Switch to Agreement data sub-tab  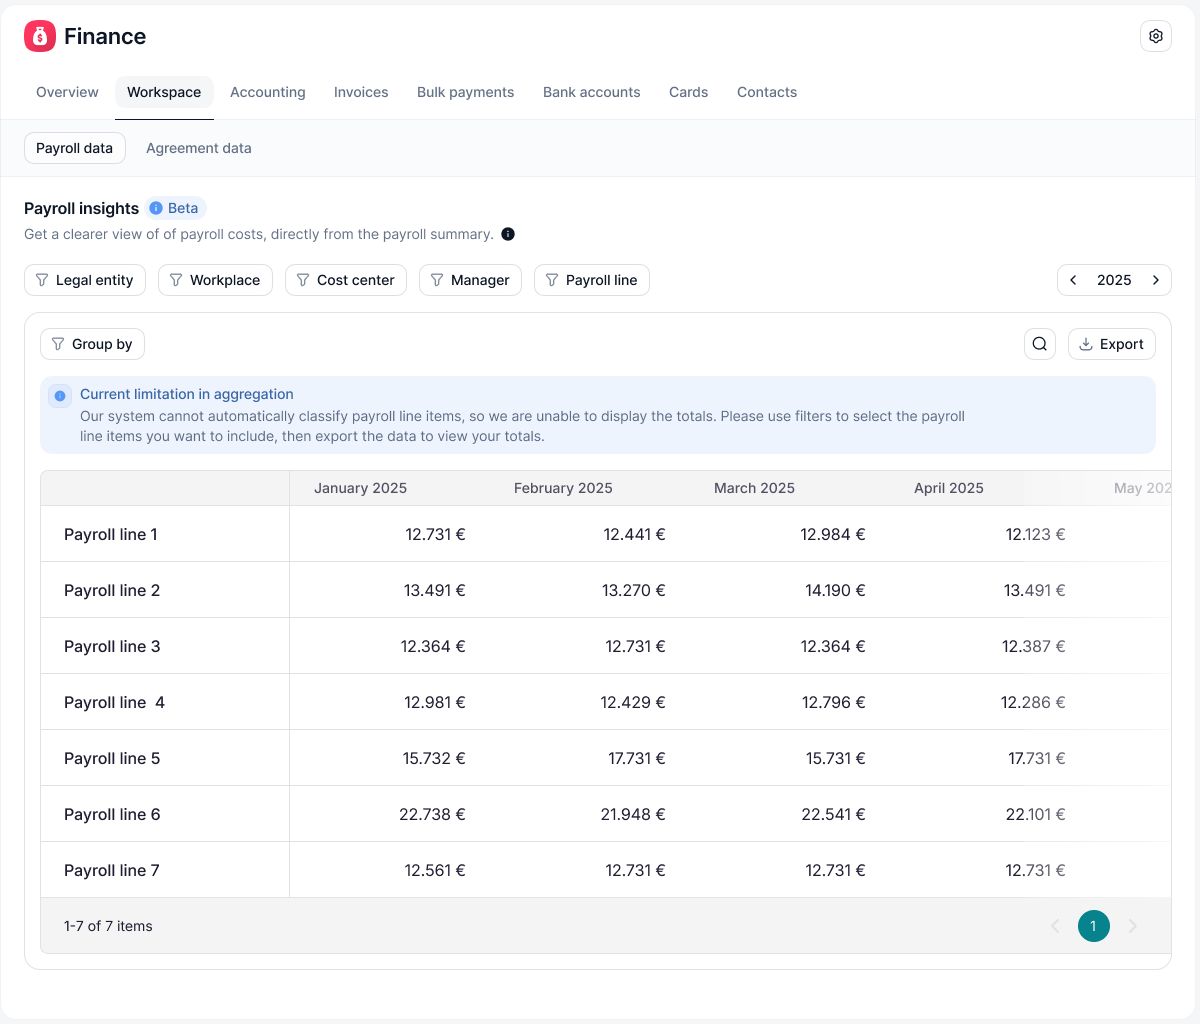(x=199, y=148)
